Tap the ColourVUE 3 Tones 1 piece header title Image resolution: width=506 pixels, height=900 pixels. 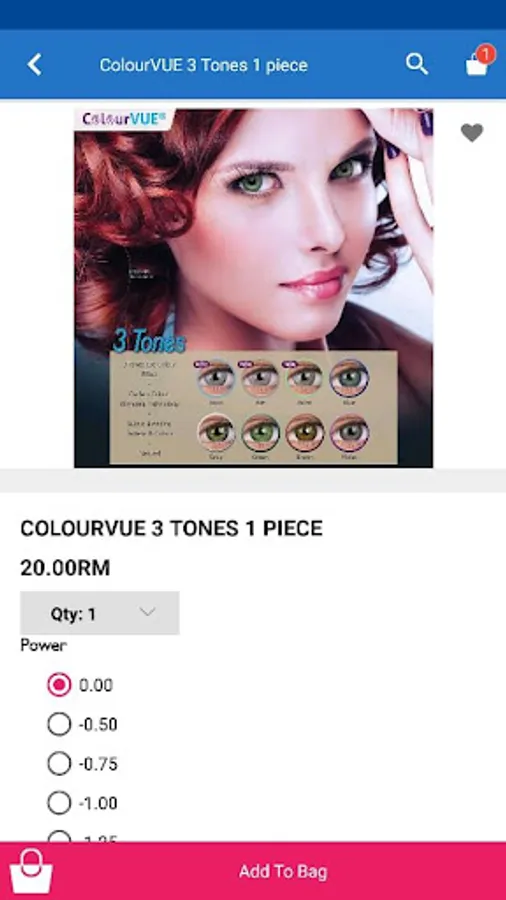pos(204,65)
